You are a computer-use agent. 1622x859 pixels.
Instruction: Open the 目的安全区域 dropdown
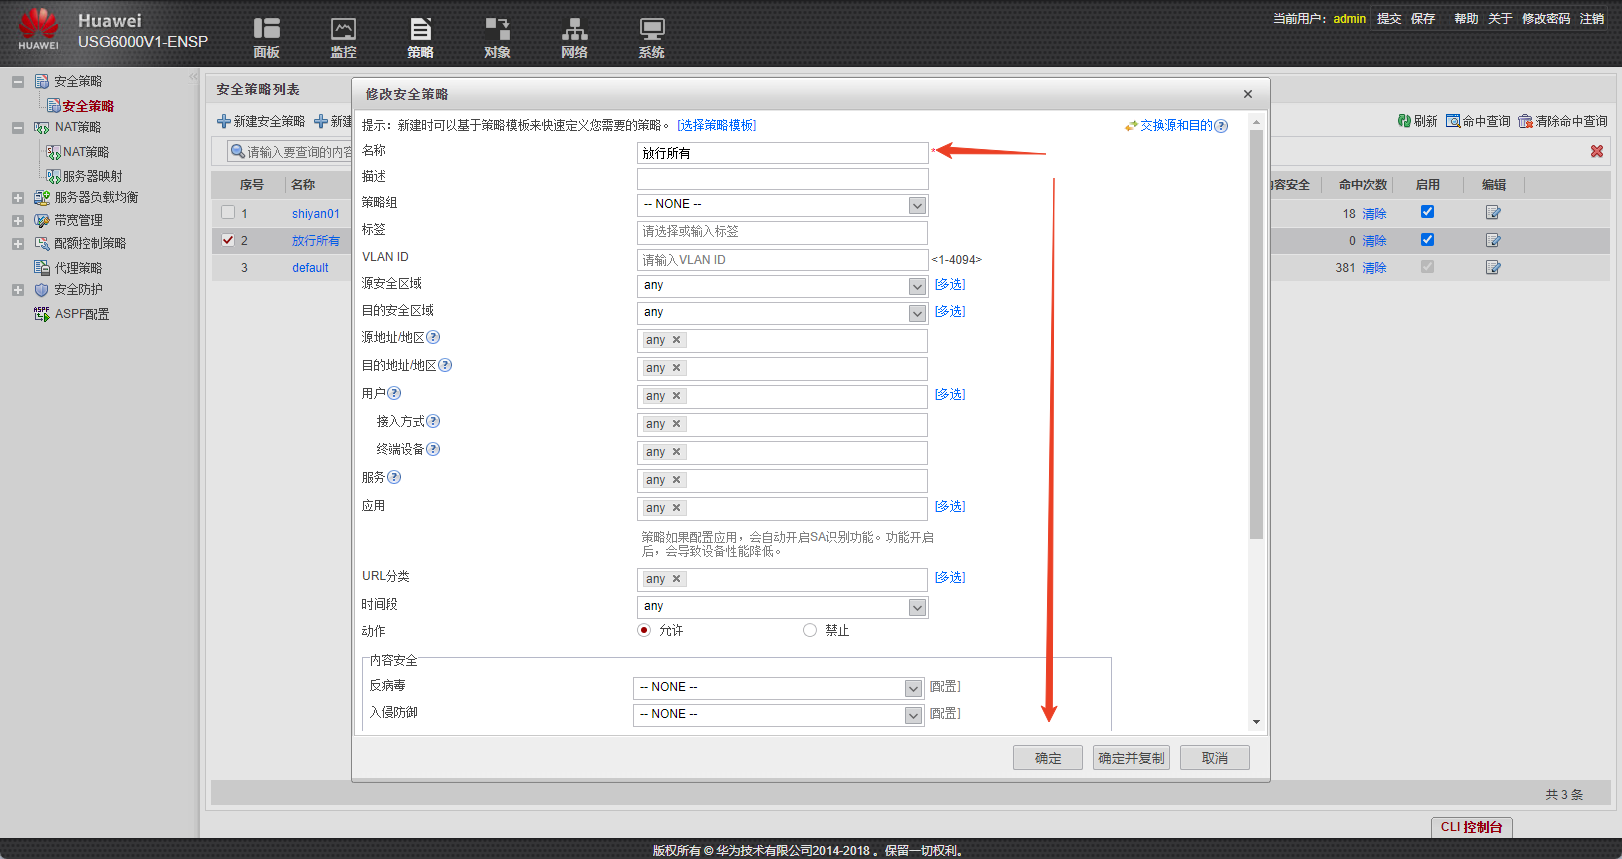917,313
